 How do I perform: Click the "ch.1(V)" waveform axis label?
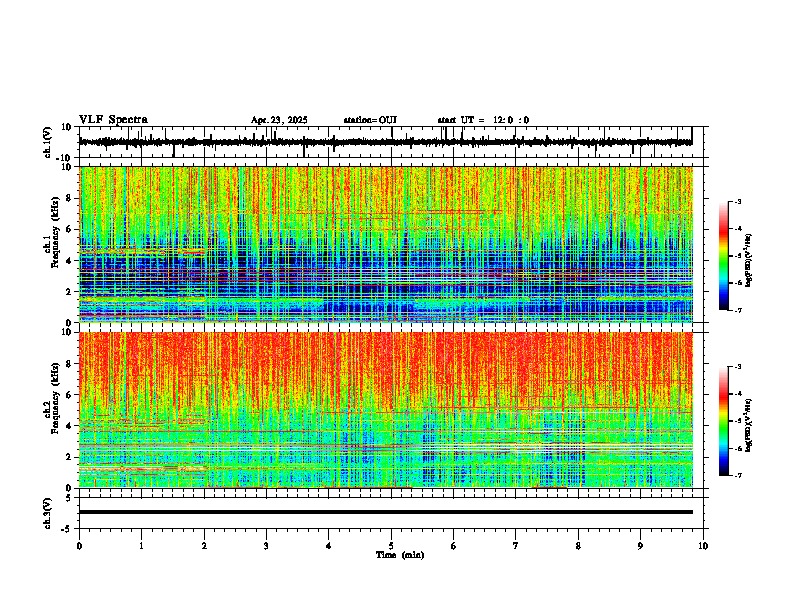pyautogui.click(x=48, y=142)
